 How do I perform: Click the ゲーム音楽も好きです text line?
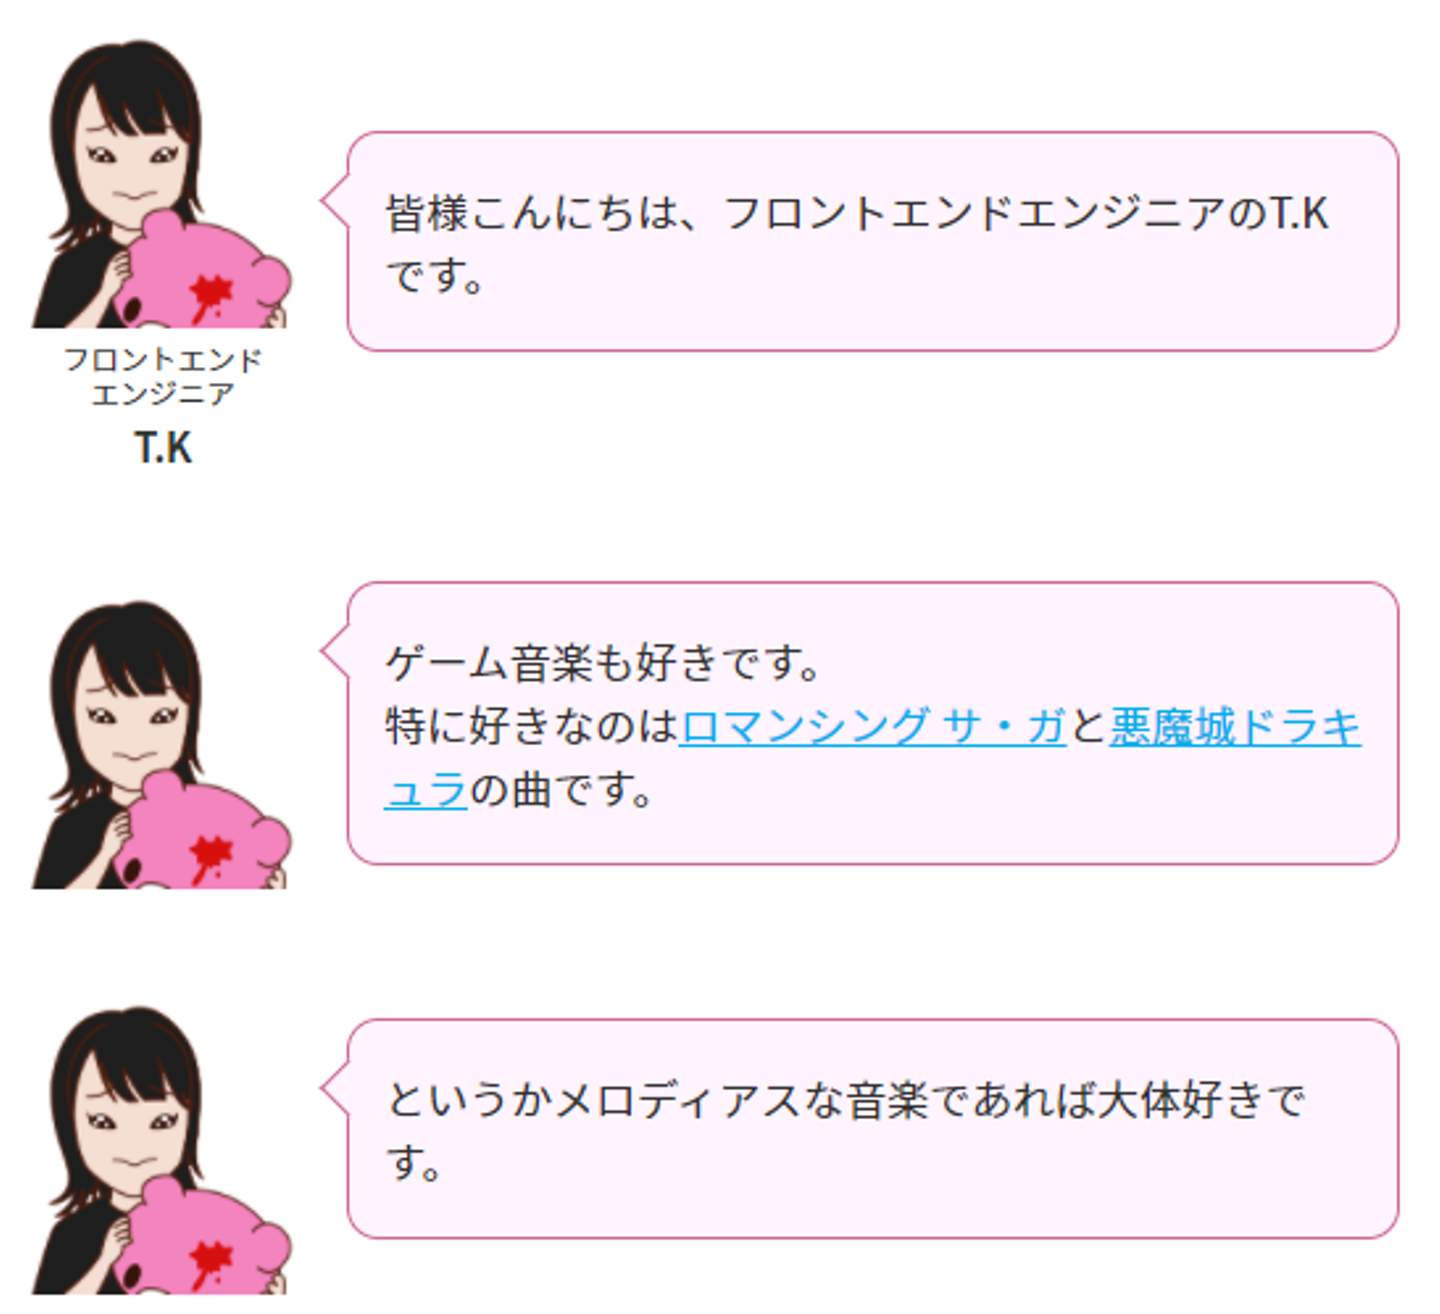[x=603, y=663]
